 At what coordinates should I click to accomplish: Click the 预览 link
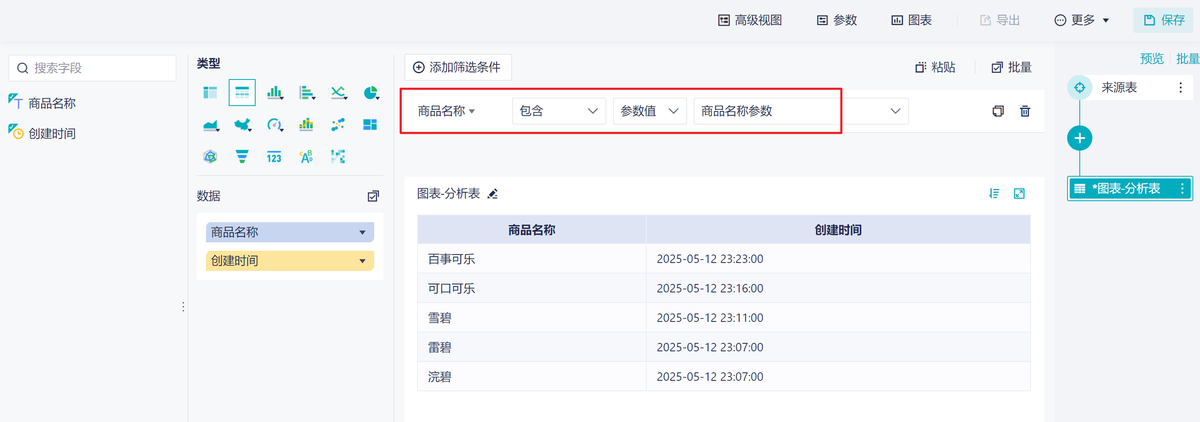[x=1152, y=58]
